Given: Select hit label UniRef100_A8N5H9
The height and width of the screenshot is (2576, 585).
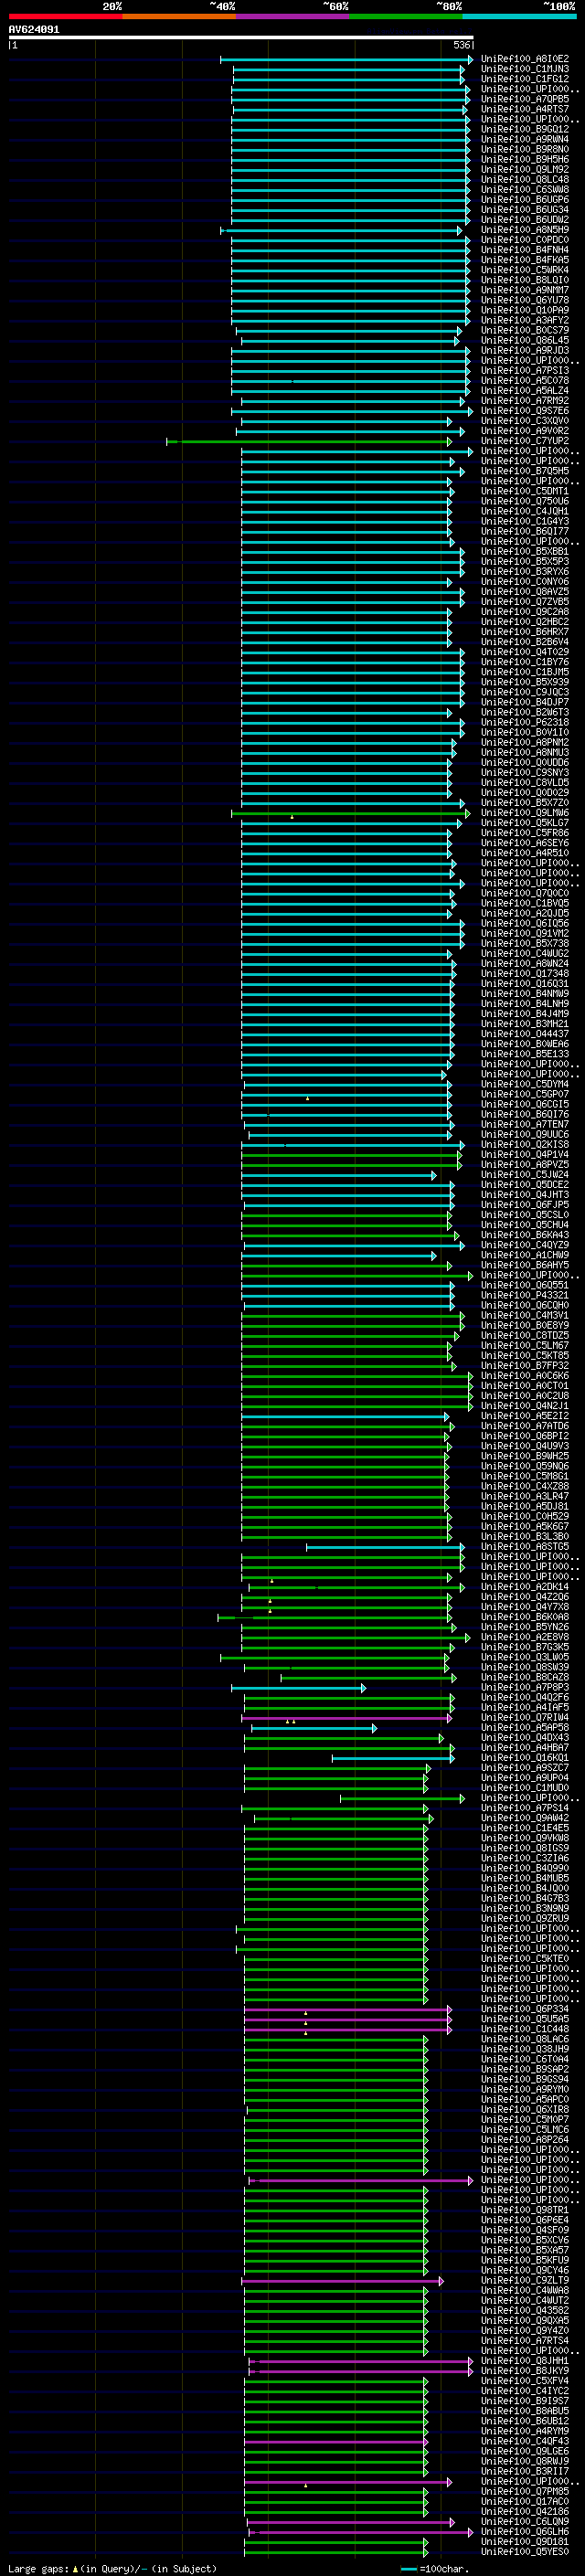Looking at the screenshot, I should 525,230.
